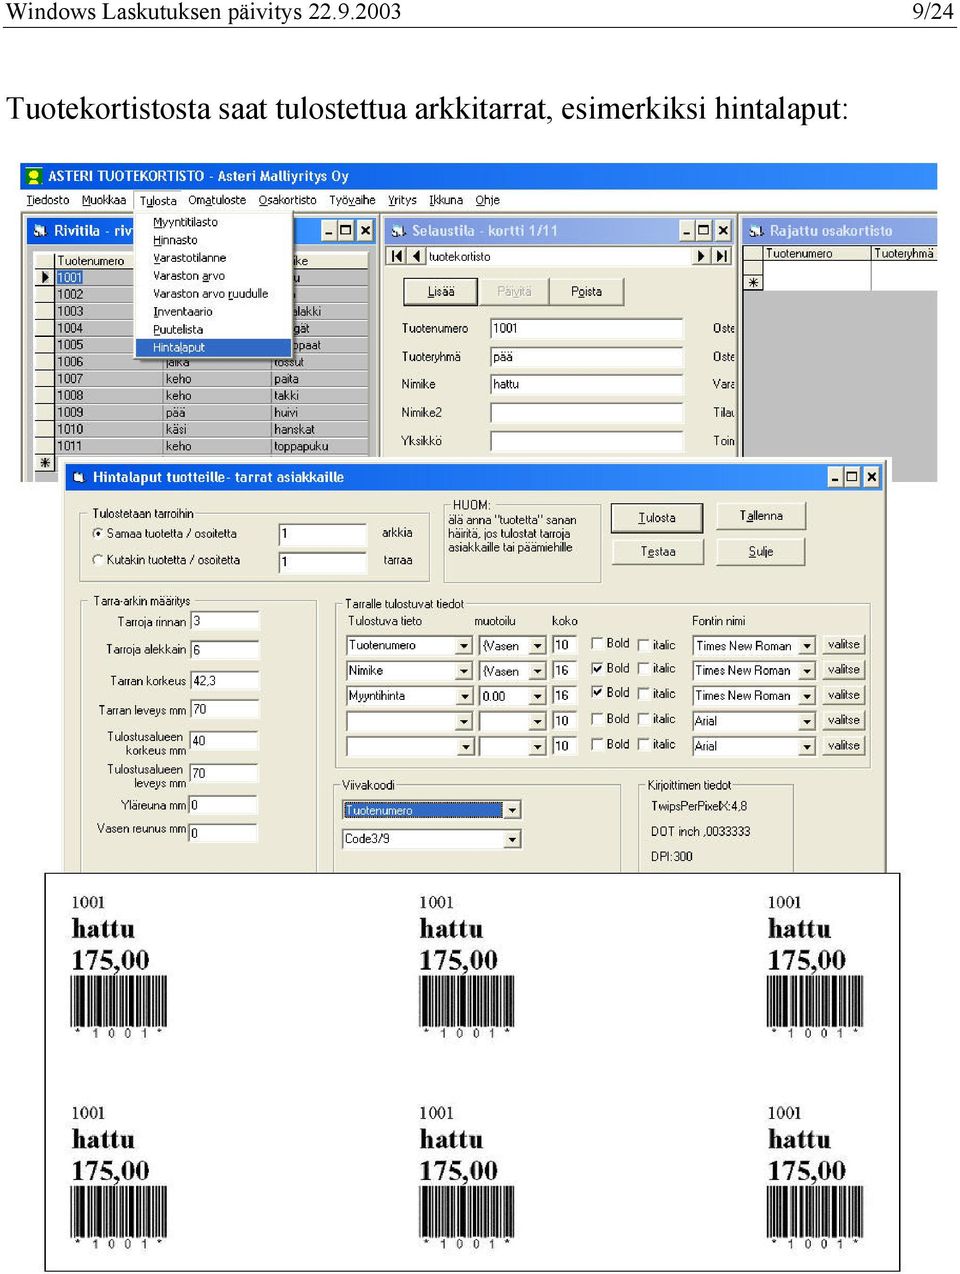Click the Rivitila window title icon
The width and height of the screenshot is (960, 1274).
[40, 230]
